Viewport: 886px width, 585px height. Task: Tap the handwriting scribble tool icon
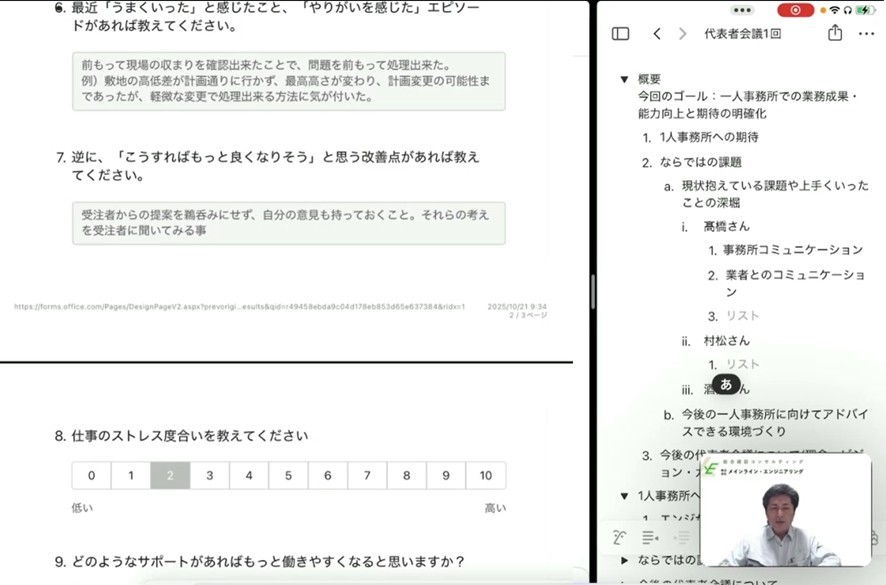pyautogui.click(x=620, y=538)
